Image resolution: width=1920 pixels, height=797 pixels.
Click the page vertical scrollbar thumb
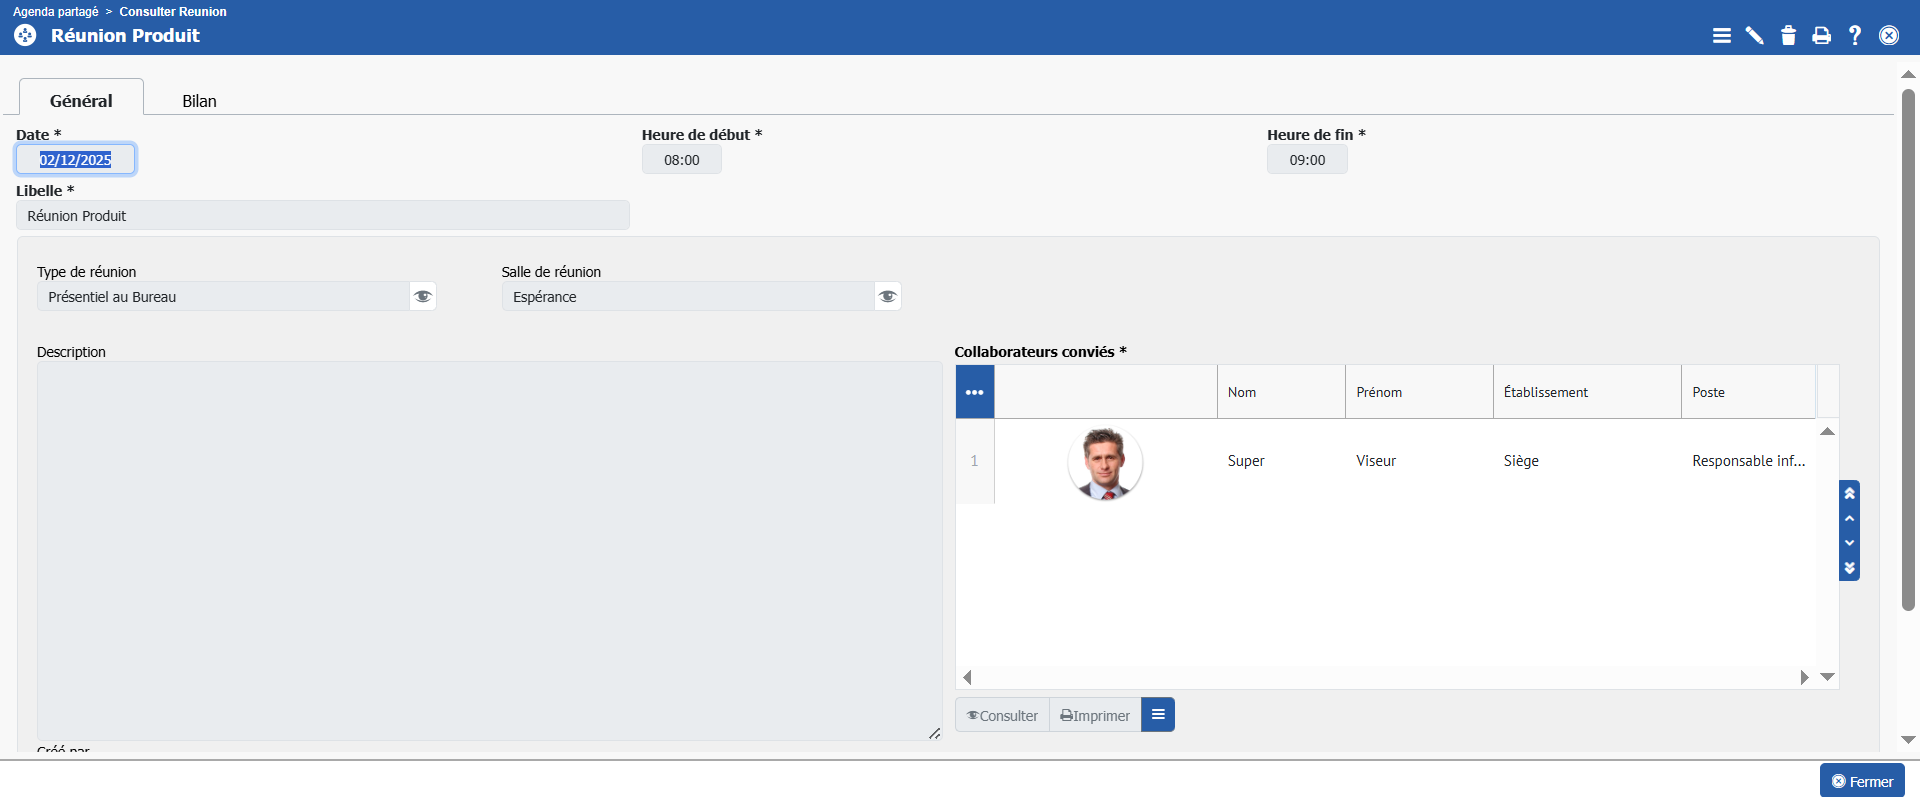click(x=1908, y=350)
